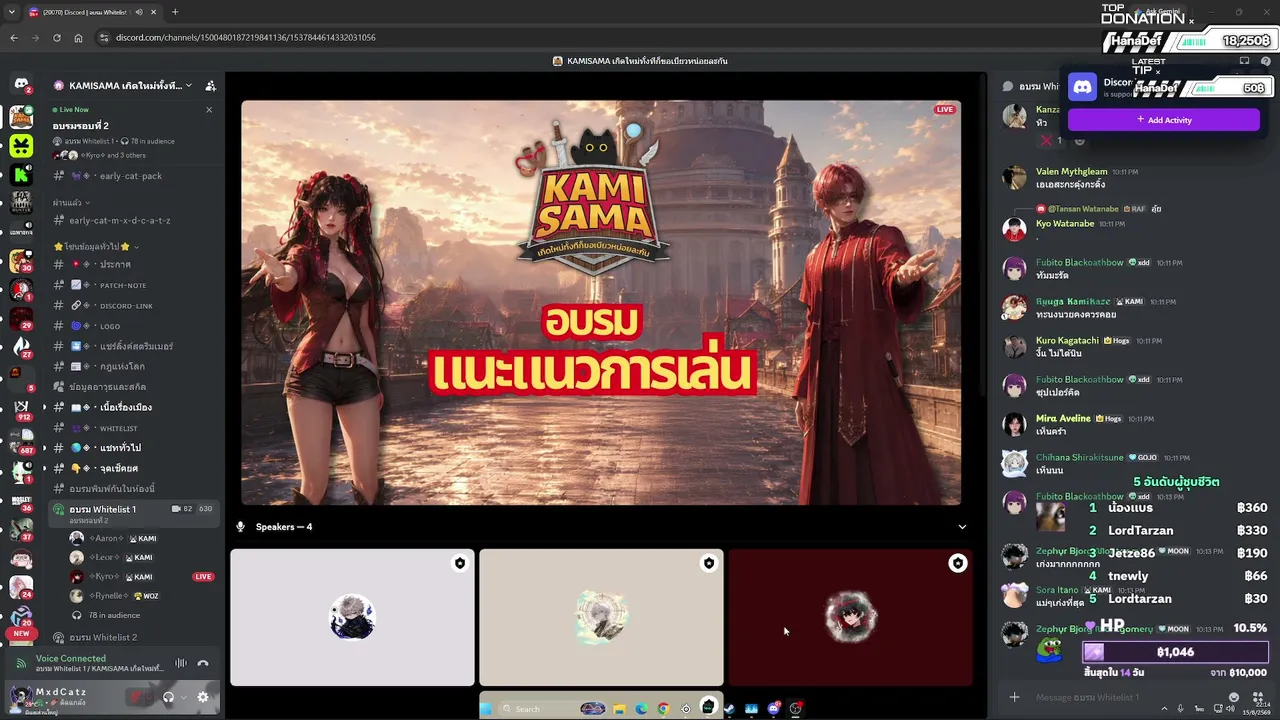Open the server icon with 912 badge
Viewport: 1280px width, 720px height.
21,410
